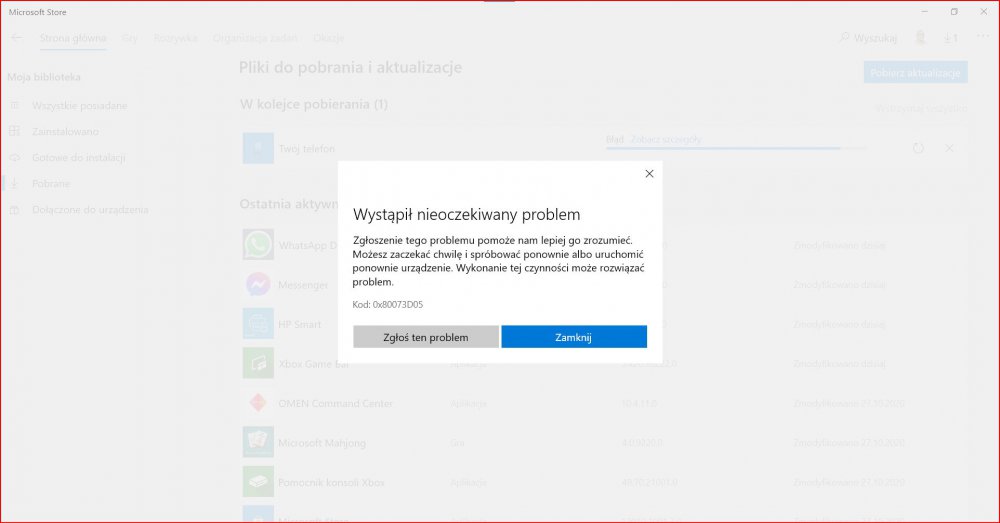Retry the Twój telefon download

click(918, 148)
